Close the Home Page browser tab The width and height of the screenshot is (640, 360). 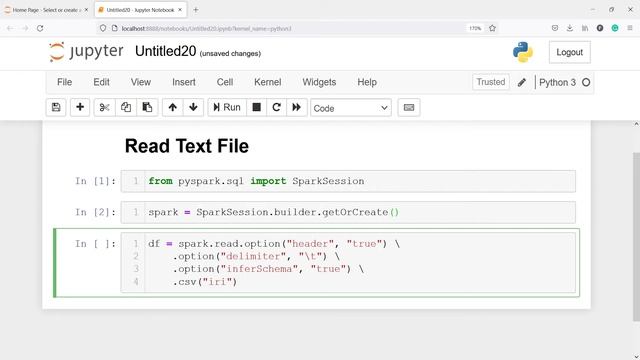pos(86,10)
